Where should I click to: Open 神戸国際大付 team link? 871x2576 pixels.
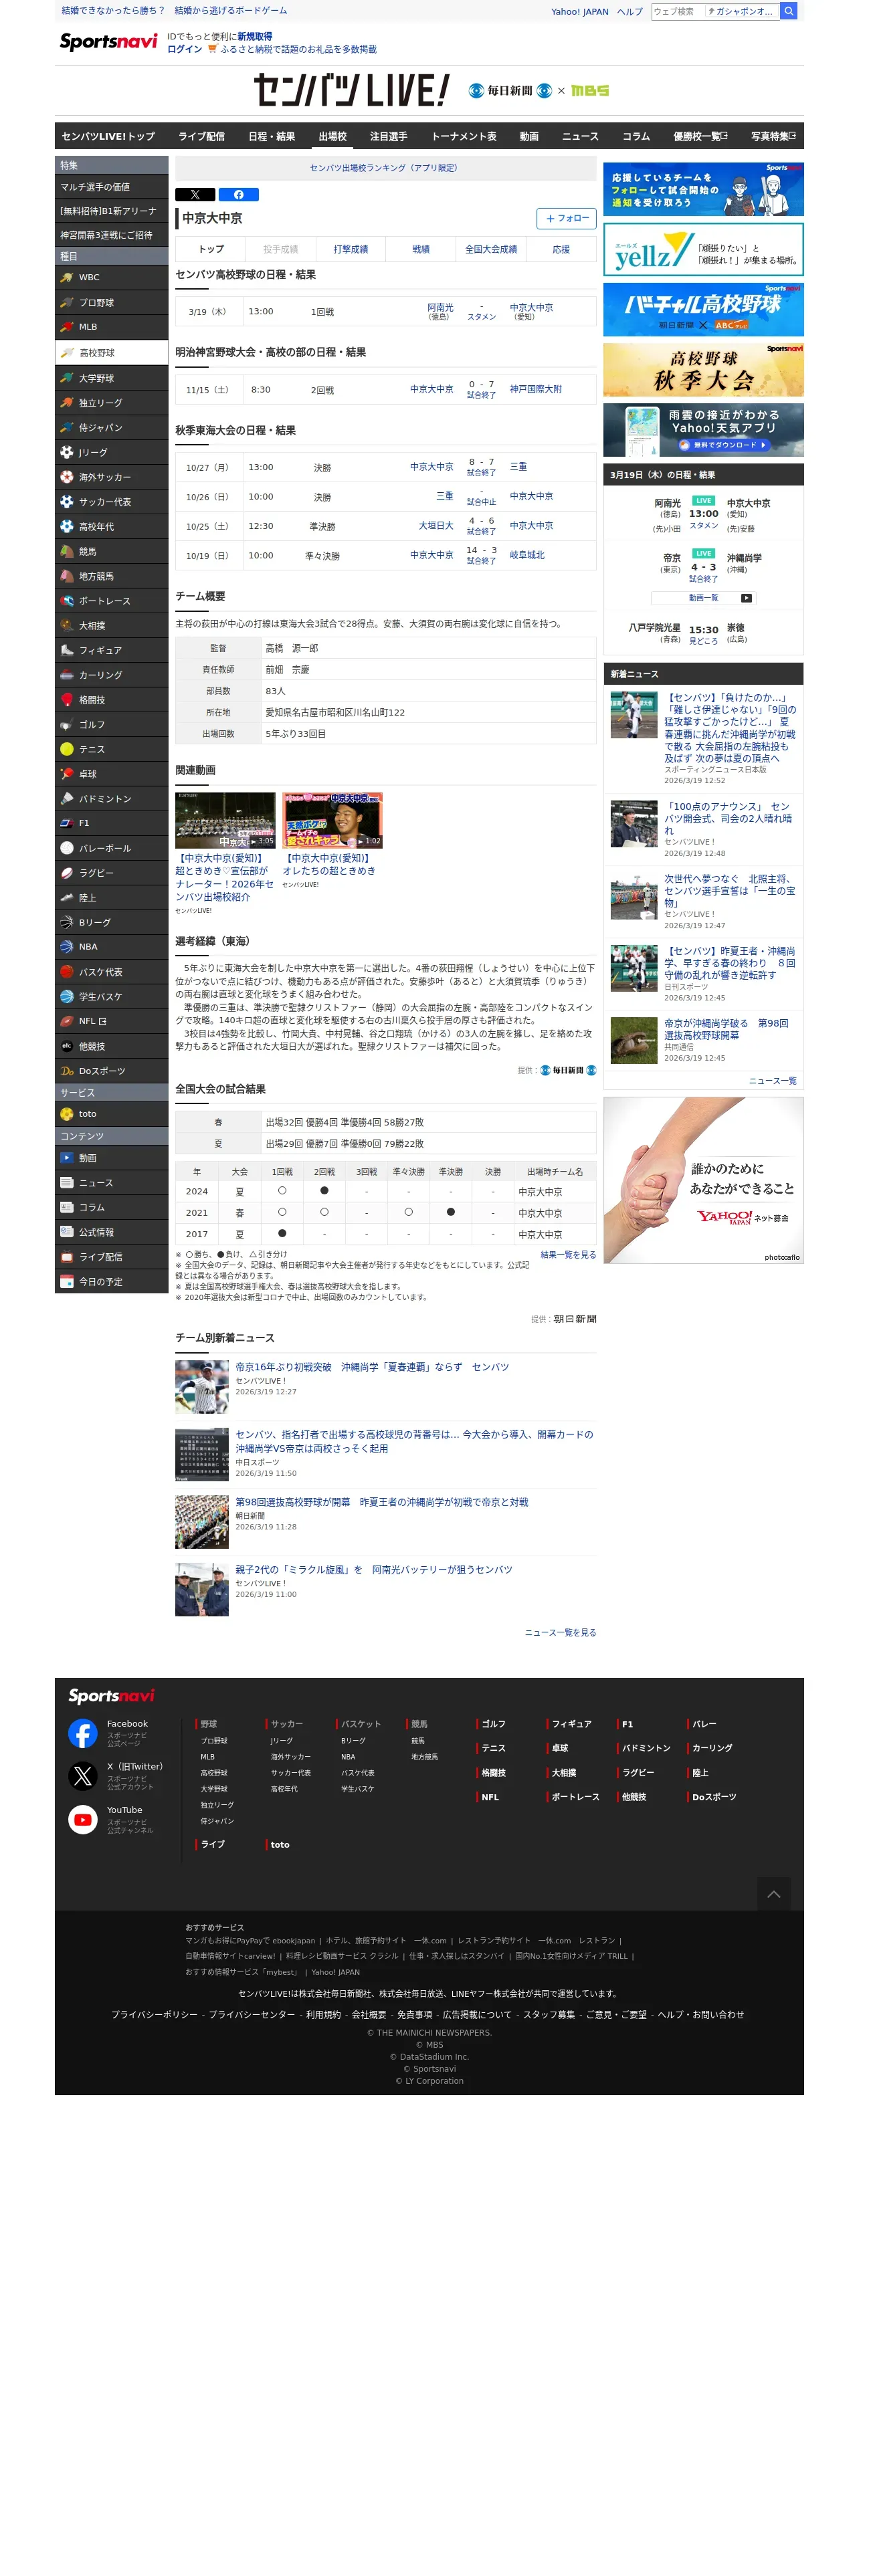pos(535,389)
